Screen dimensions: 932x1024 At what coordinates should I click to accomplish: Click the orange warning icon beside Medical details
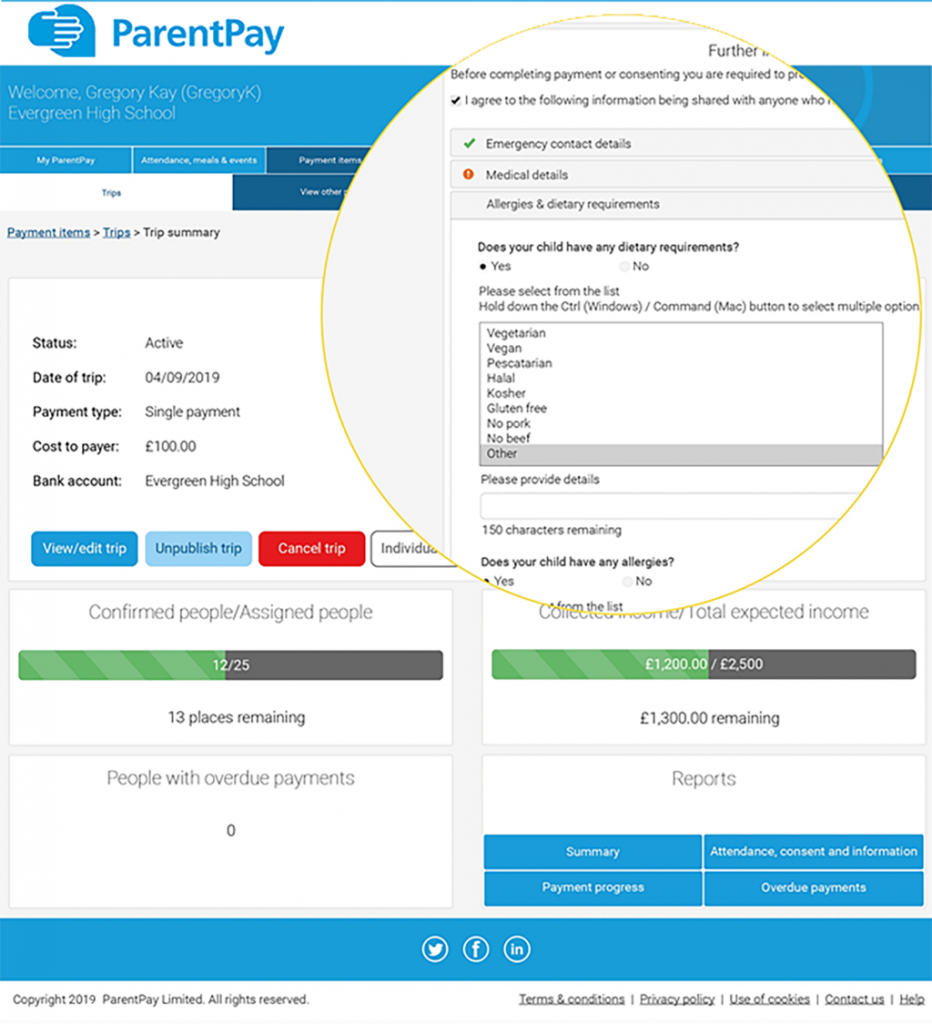click(x=468, y=174)
